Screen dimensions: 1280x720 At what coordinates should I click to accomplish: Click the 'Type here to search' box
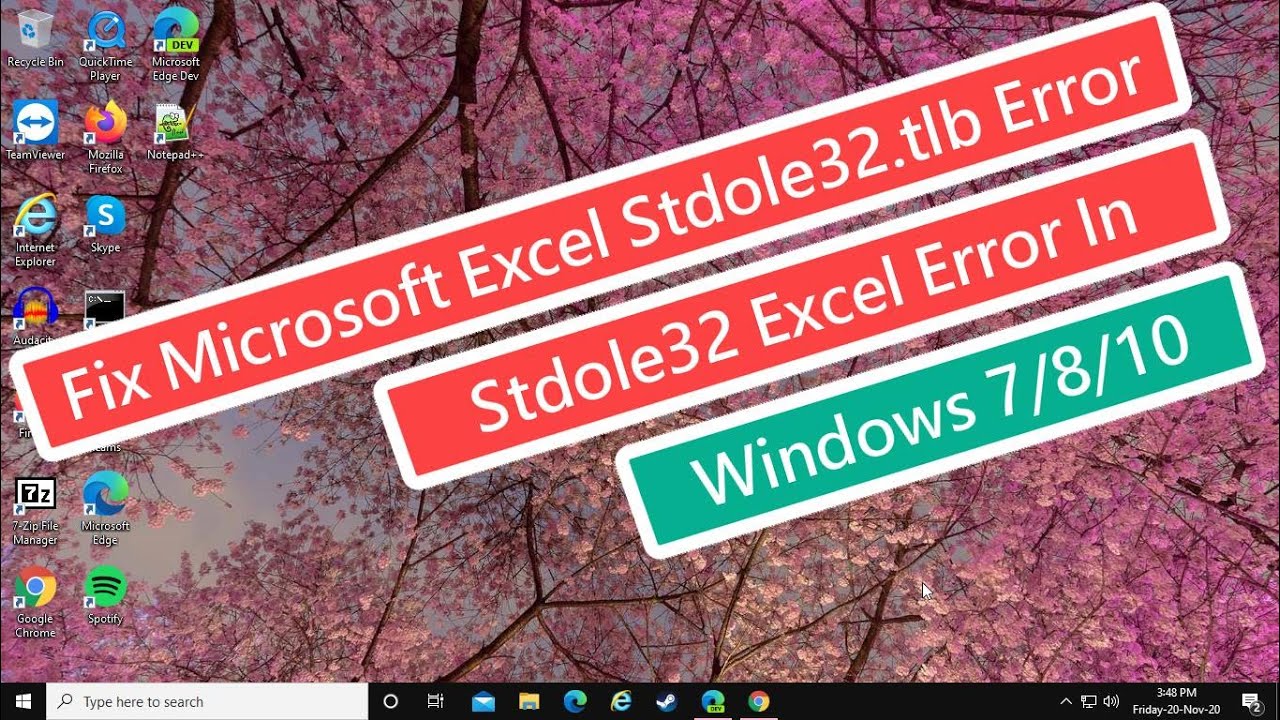208,701
